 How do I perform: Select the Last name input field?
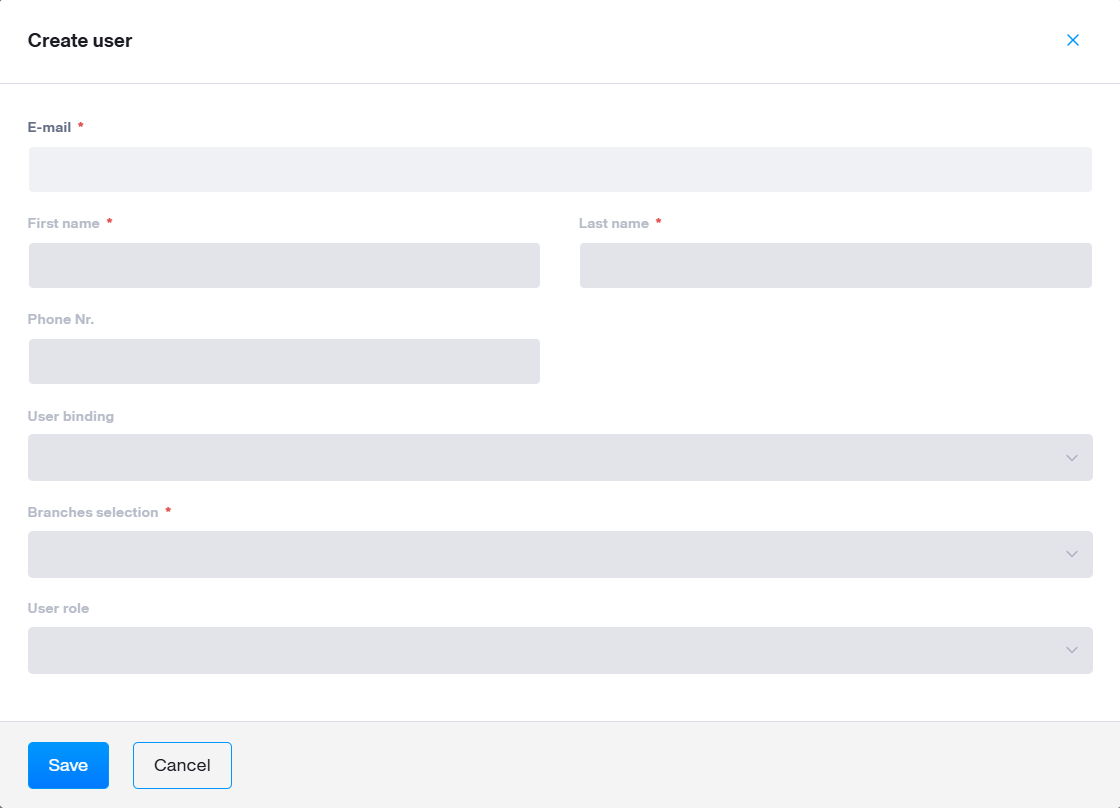pos(836,265)
